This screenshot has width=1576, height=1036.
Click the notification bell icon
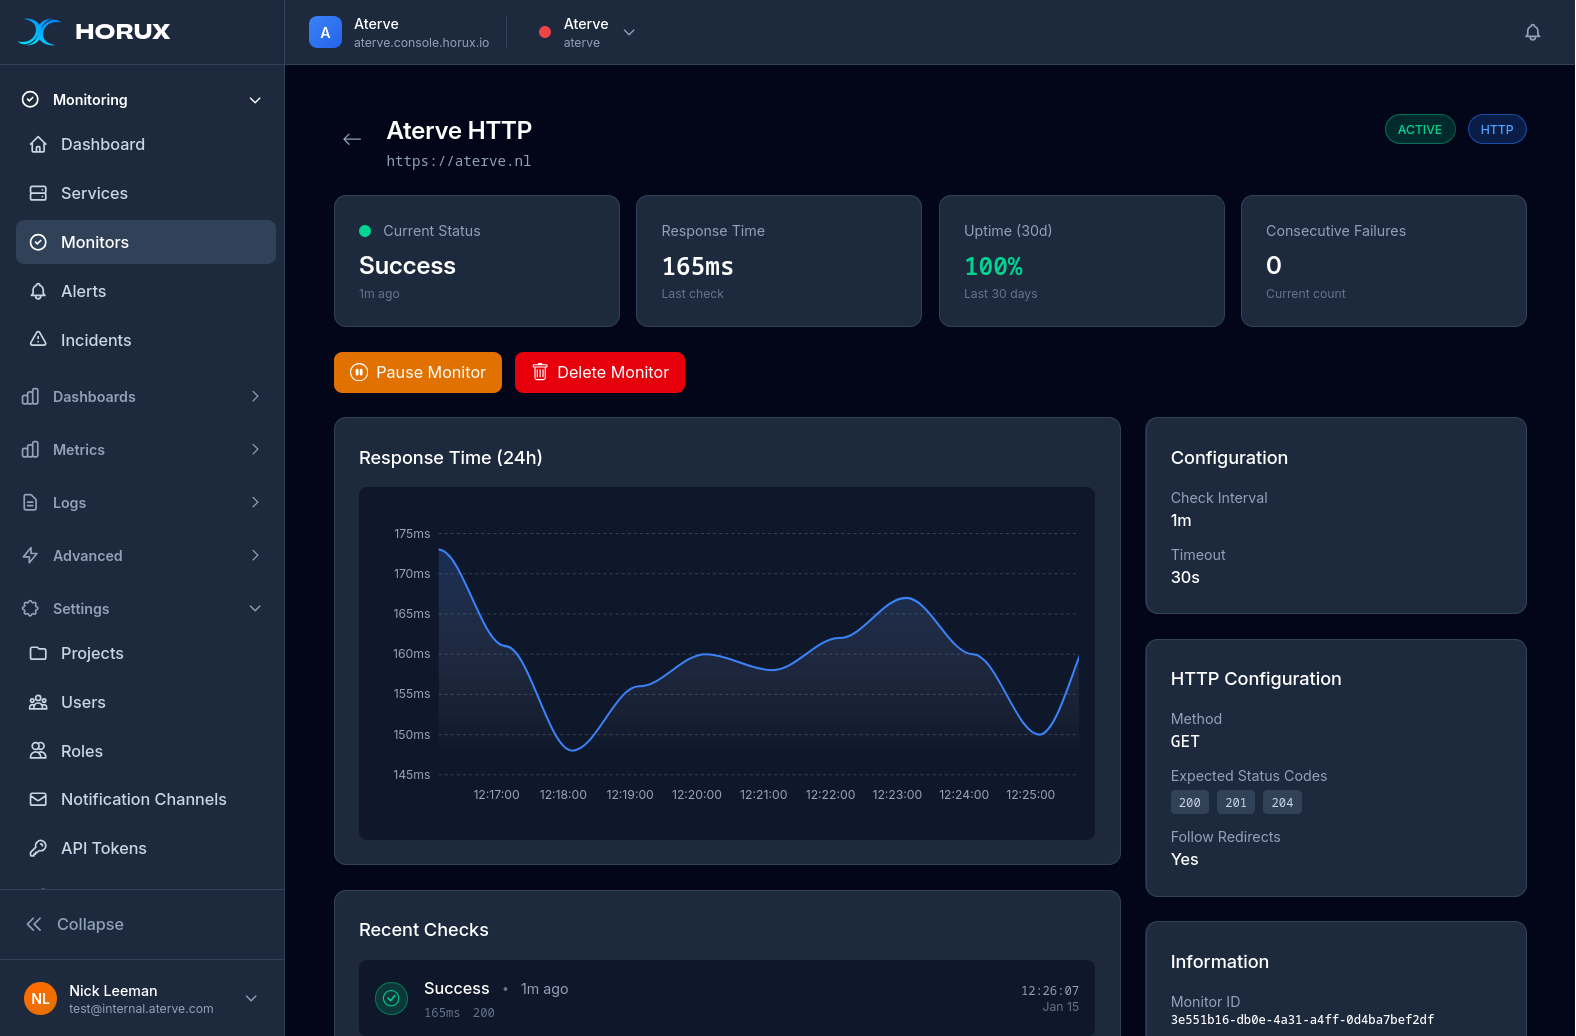click(1532, 32)
